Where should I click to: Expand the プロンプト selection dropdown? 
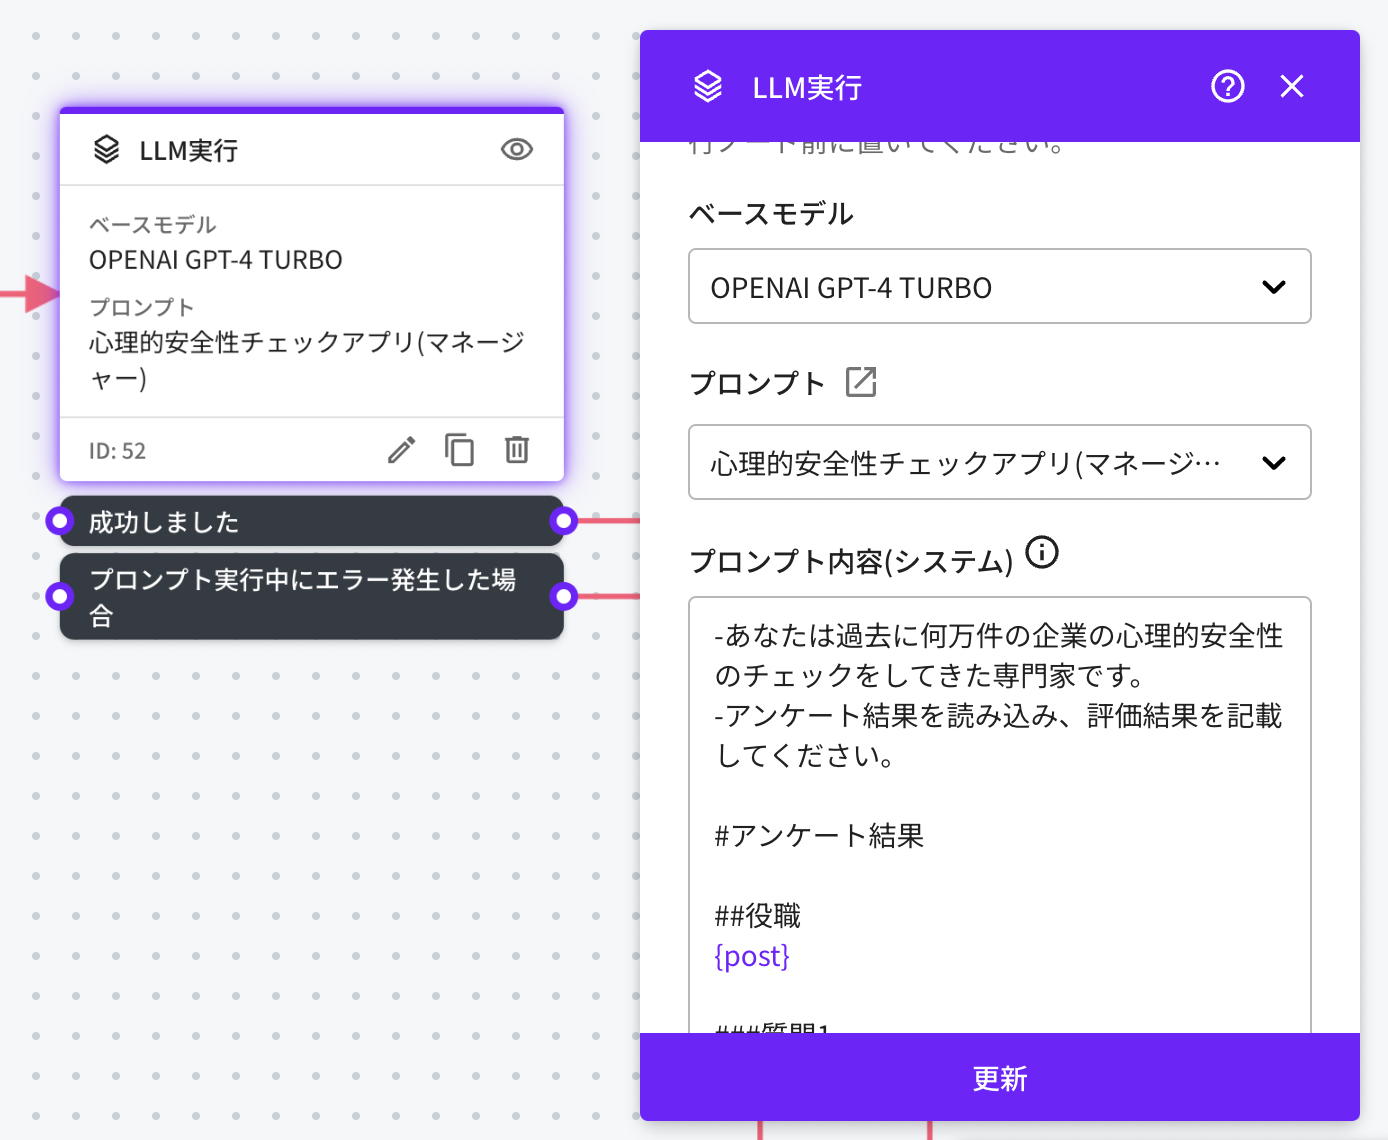point(999,463)
